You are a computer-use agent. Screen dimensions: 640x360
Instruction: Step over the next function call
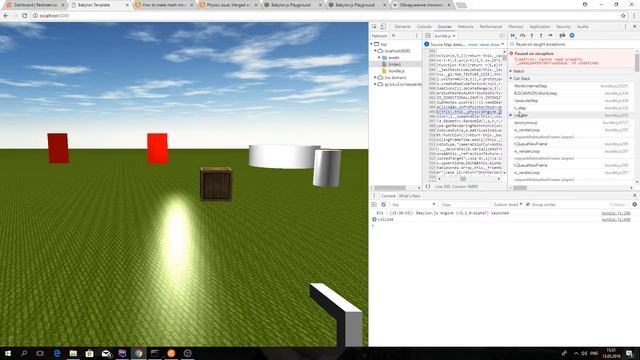tap(522, 36)
